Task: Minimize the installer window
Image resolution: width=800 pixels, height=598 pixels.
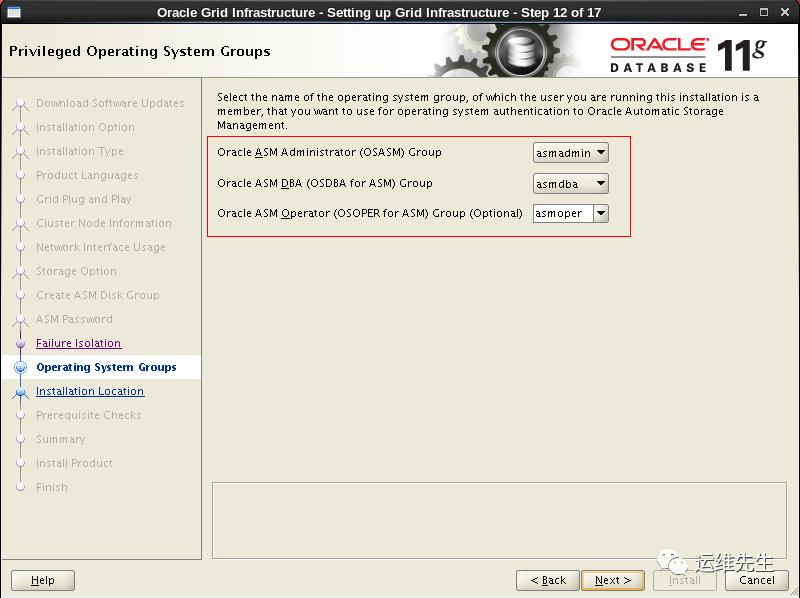Action: 743,13
